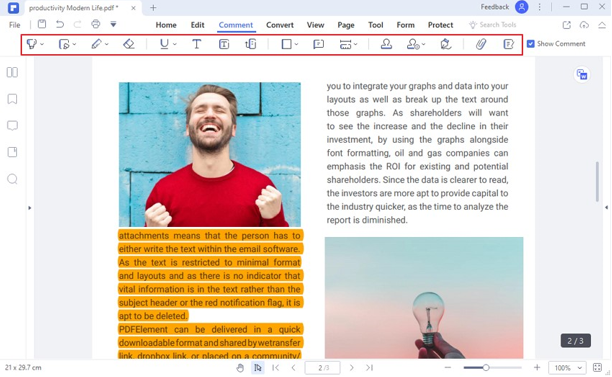
Task: Select the Text Box tool
Action: [x=224, y=44]
